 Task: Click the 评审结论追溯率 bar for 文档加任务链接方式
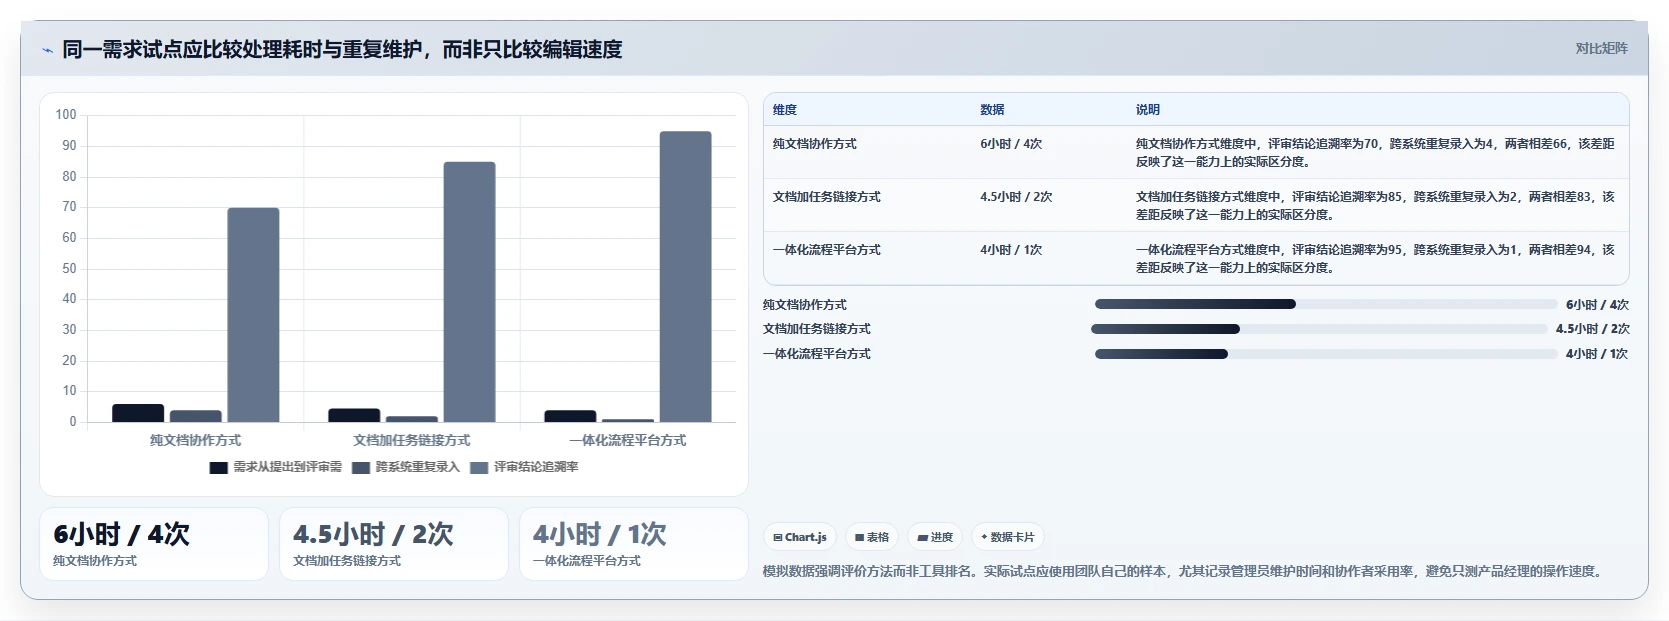[469, 292]
